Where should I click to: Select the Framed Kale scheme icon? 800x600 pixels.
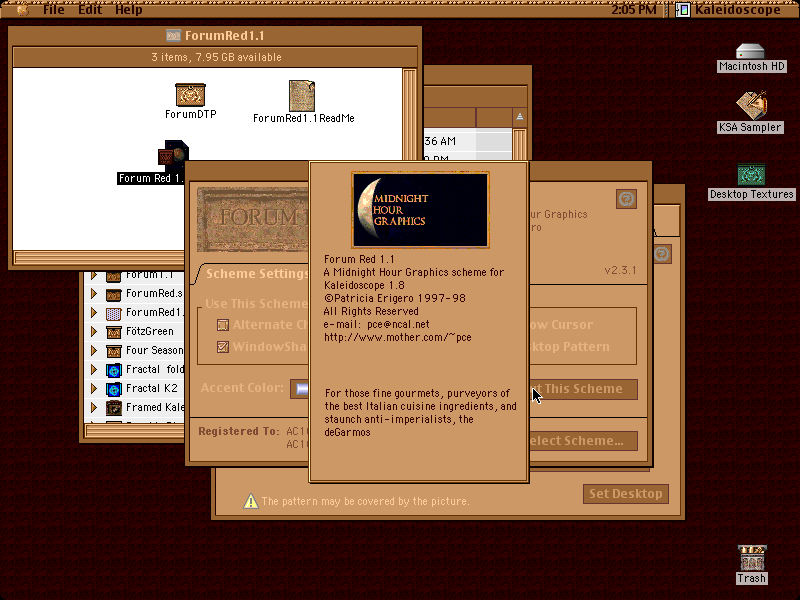point(113,408)
